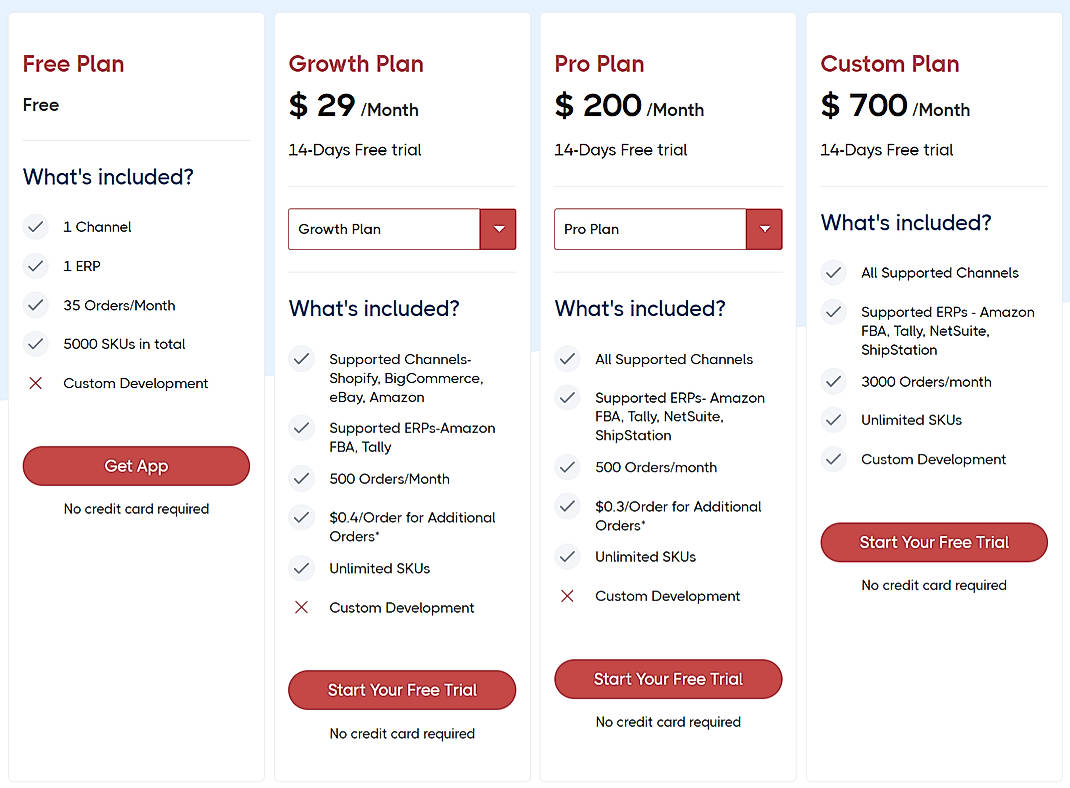Click the Get App button
The height and width of the screenshot is (788, 1070).
(x=136, y=466)
